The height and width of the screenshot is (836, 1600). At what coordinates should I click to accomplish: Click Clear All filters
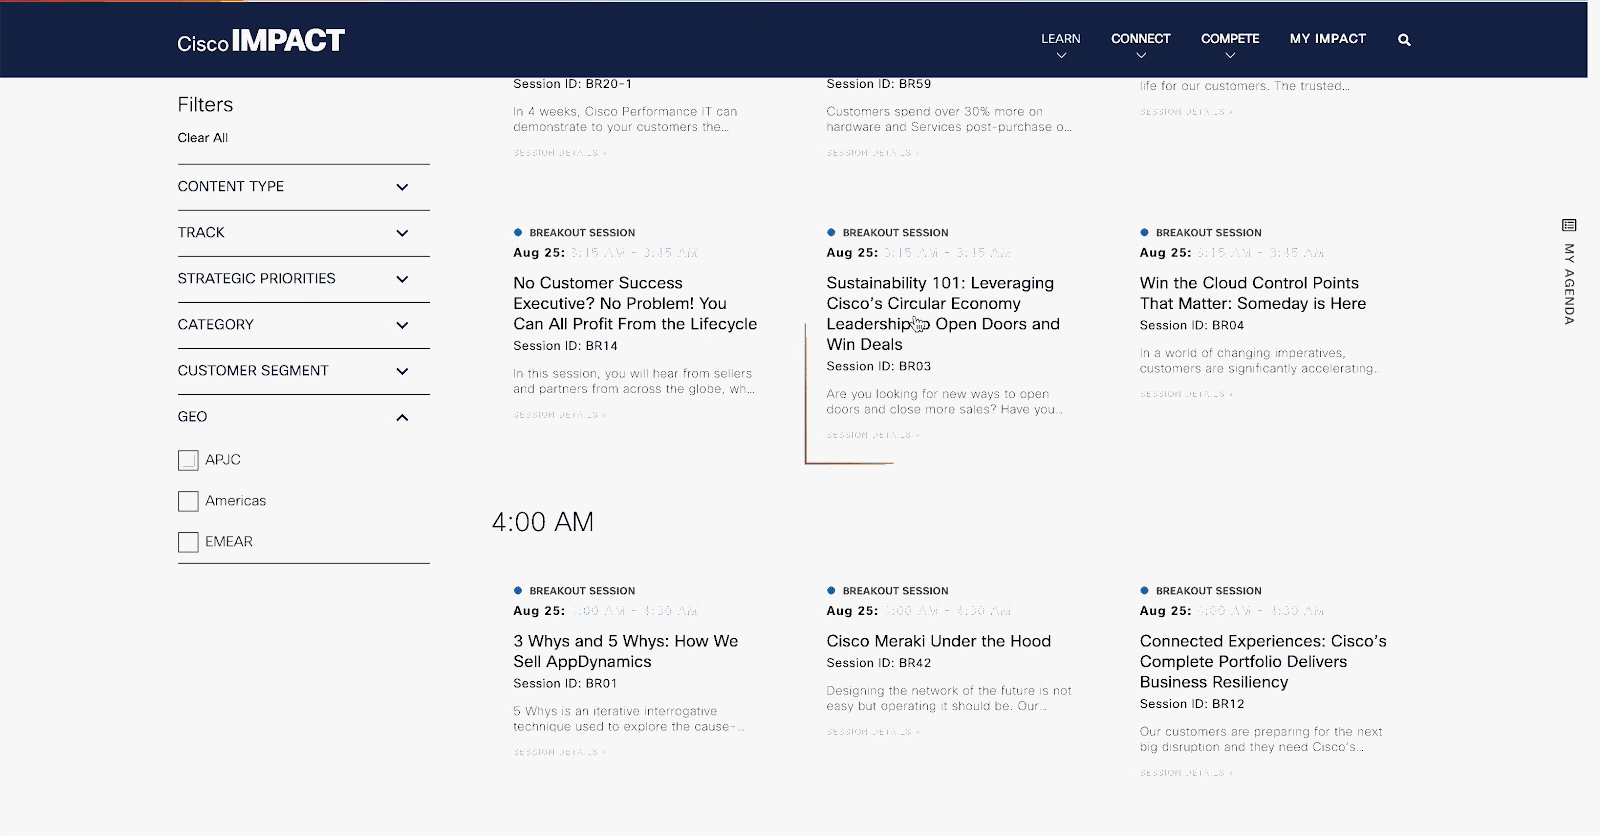(x=203, y=138)
